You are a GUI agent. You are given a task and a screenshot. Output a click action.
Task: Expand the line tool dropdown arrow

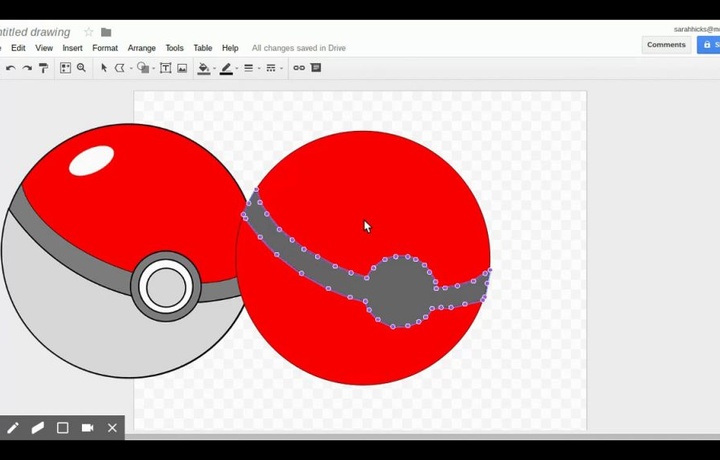[x=131, y=69]
